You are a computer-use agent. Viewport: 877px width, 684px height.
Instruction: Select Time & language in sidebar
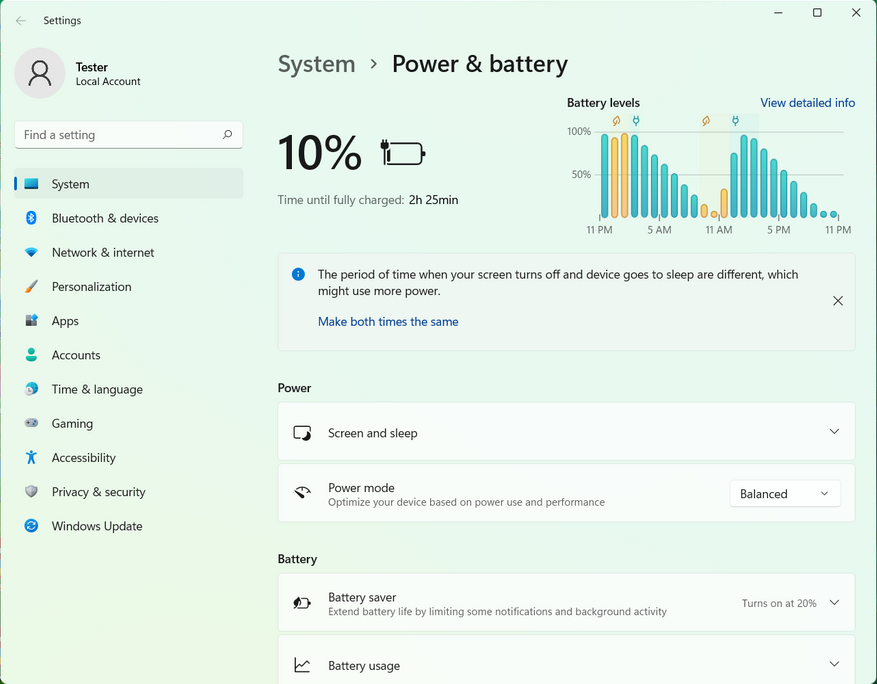[97, 389]
